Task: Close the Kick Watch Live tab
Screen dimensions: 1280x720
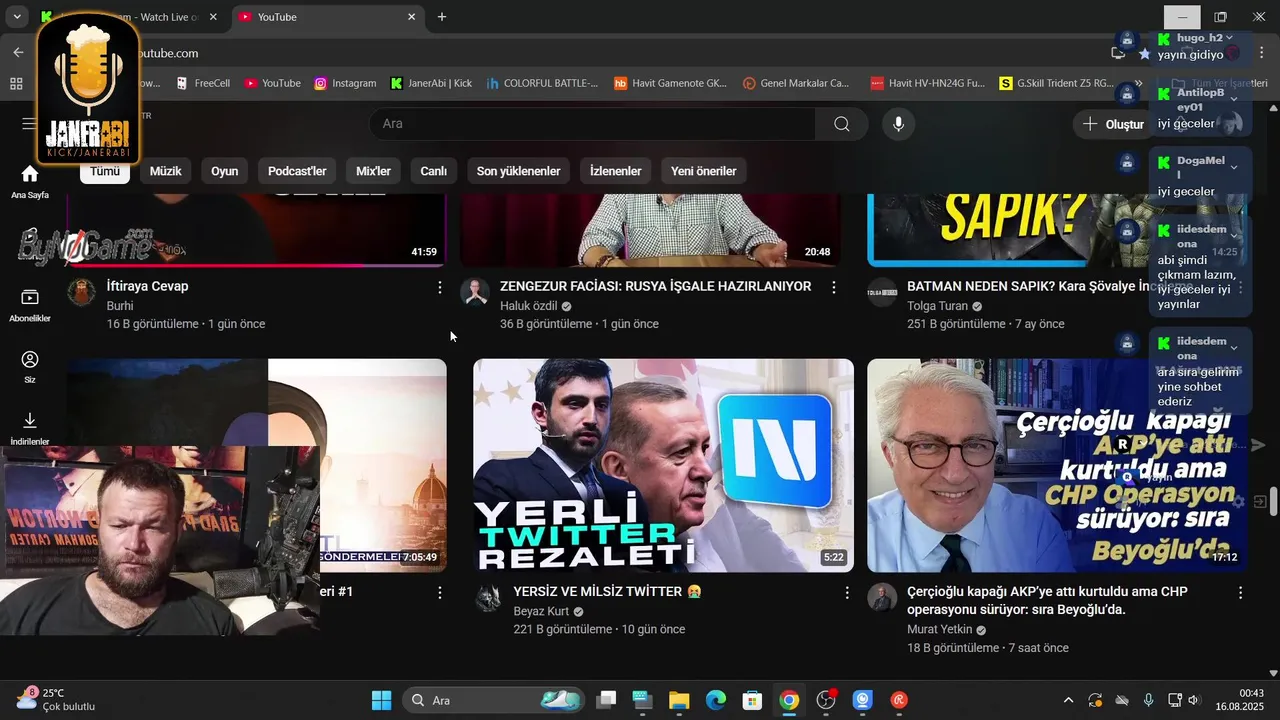Action: [212, 17]
